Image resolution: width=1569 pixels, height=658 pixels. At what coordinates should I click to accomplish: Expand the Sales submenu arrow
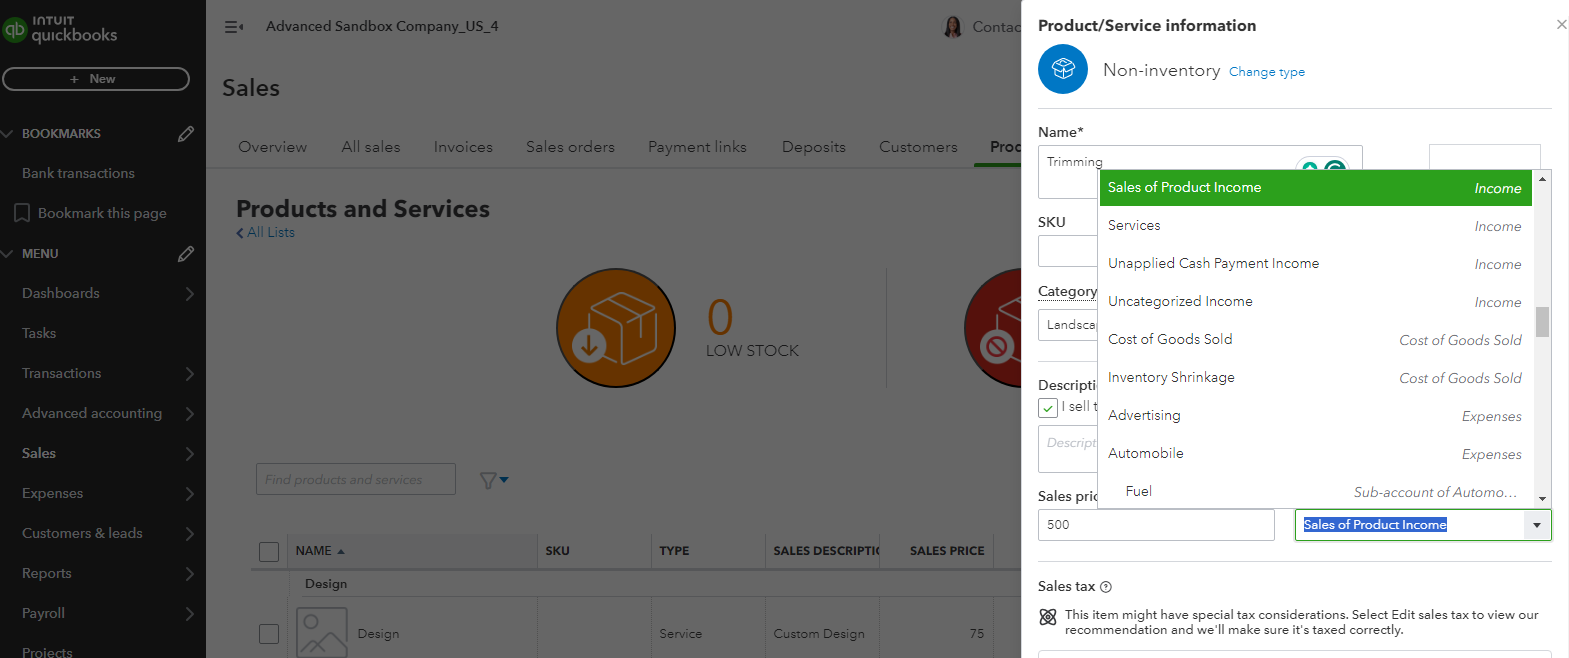(189, 454)
